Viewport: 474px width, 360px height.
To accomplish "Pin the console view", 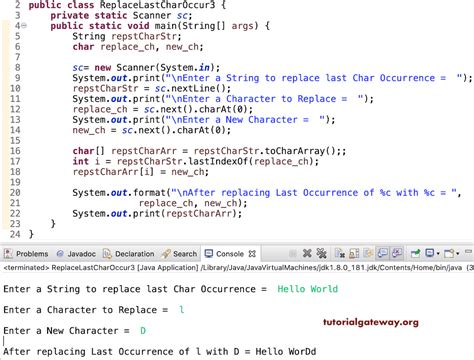I will pyautogui.click(x=415, y=254).
